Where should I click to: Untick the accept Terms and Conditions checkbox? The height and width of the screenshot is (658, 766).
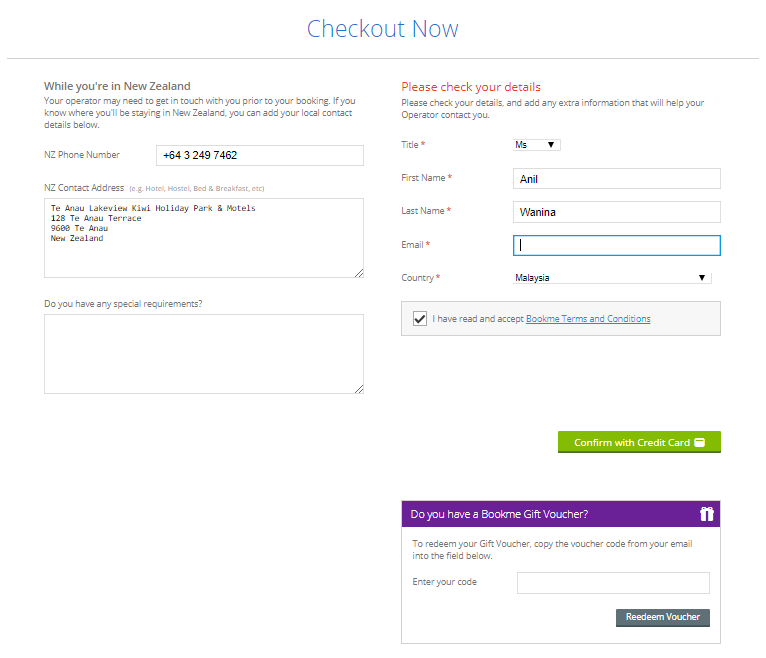(x=420, y=318)
